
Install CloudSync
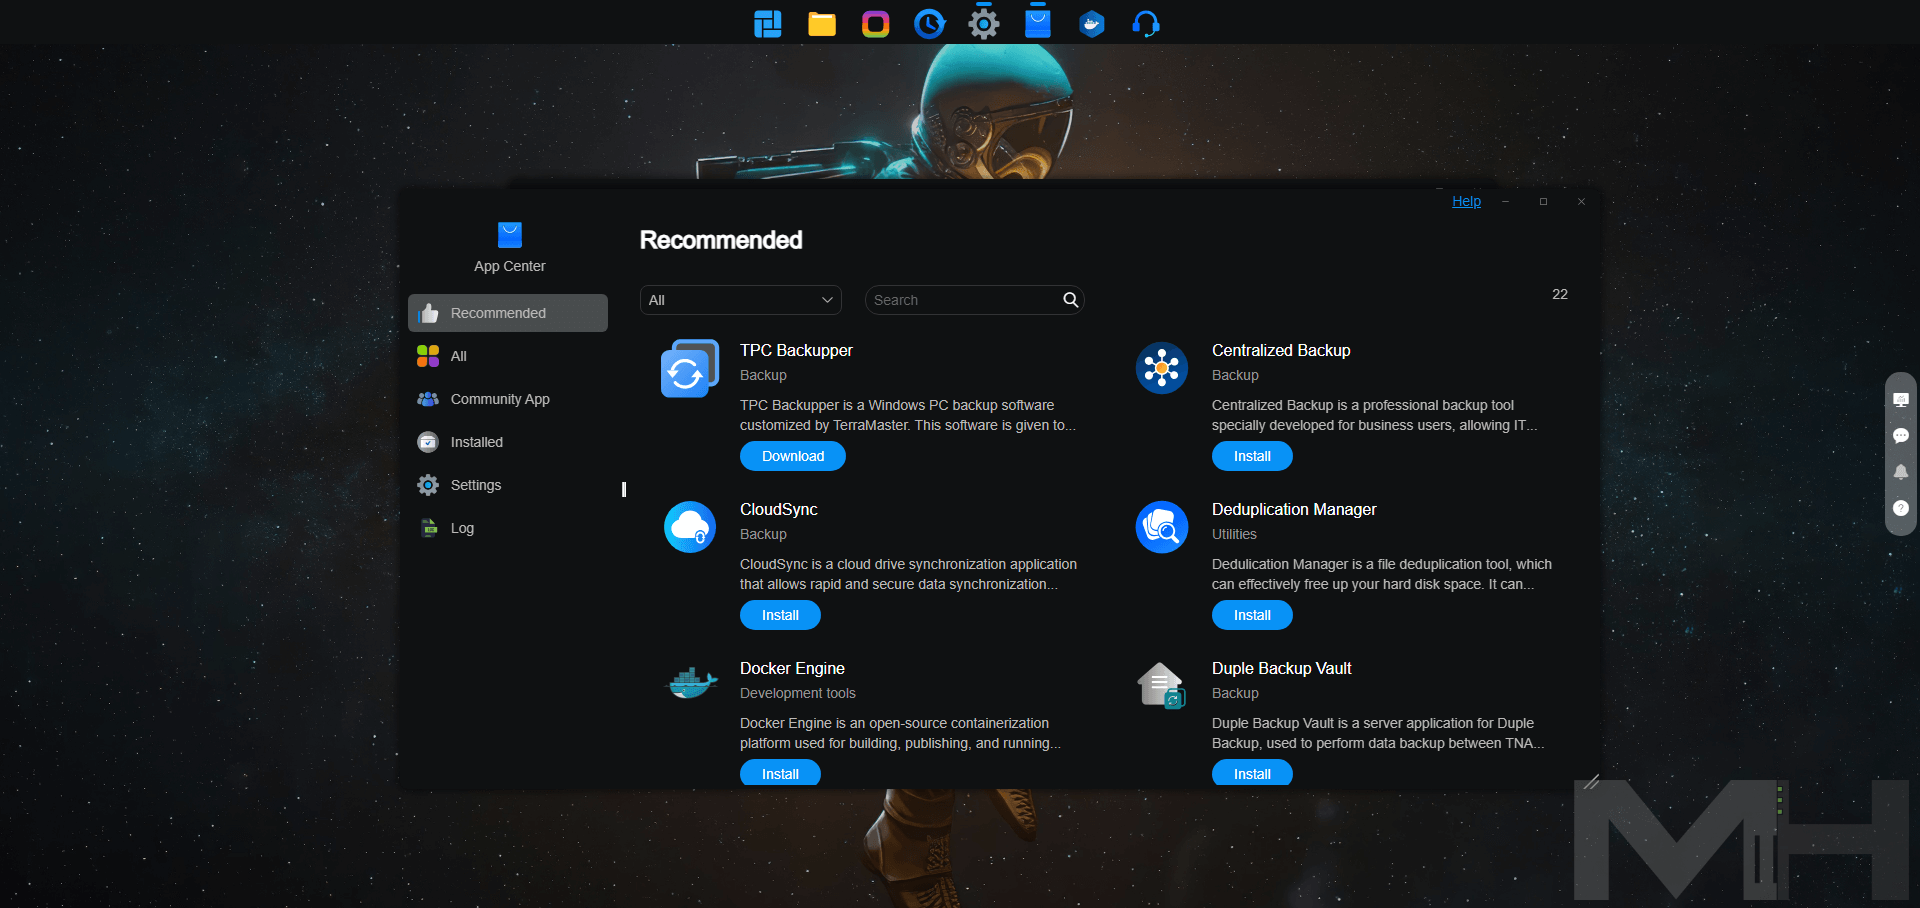(780, 615)
